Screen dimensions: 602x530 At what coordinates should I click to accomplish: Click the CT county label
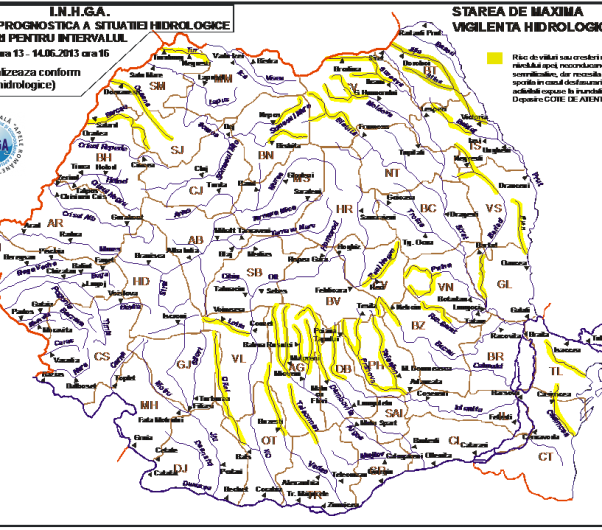[x=546, y=456]
